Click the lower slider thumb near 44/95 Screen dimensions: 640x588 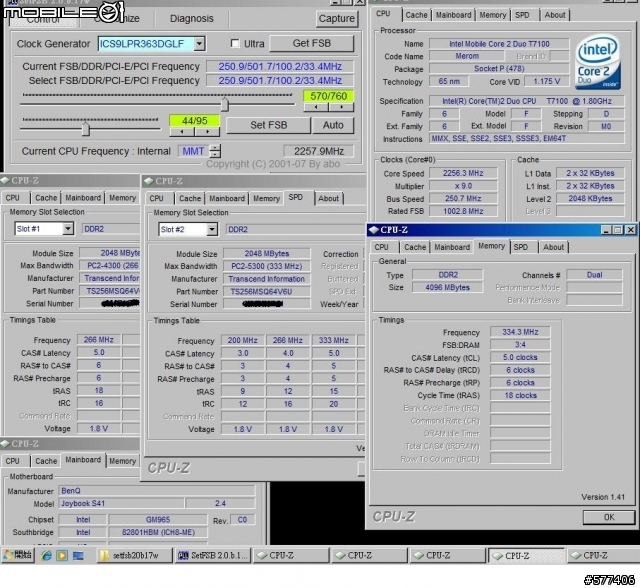click(x=85, y=129)
